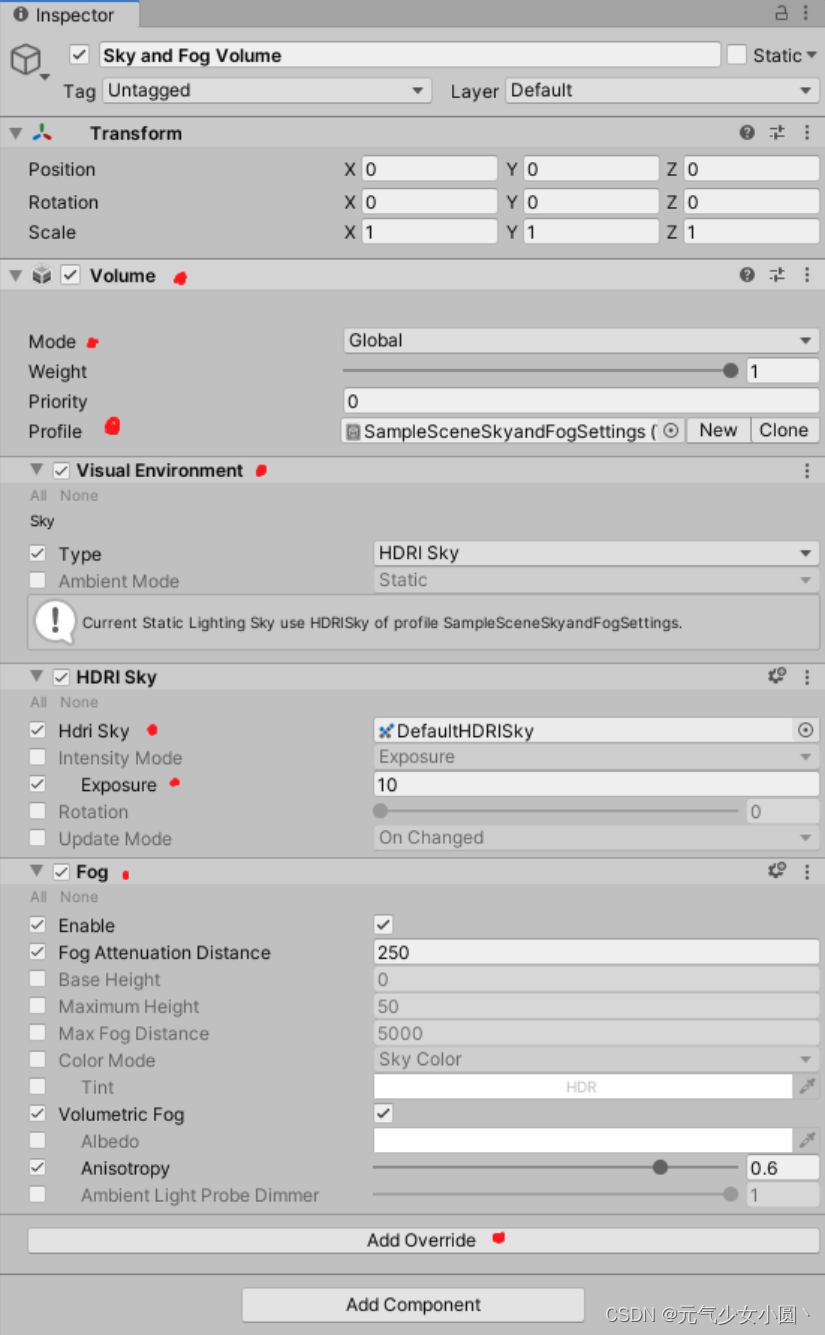Select the Inspector tab
Screen dimensions: 825x1335
pyautogui.click(x=70, y=15)
